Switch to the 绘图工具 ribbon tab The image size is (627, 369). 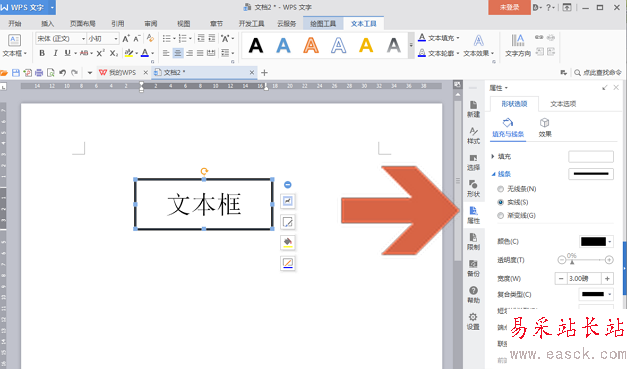click(323, 24)
